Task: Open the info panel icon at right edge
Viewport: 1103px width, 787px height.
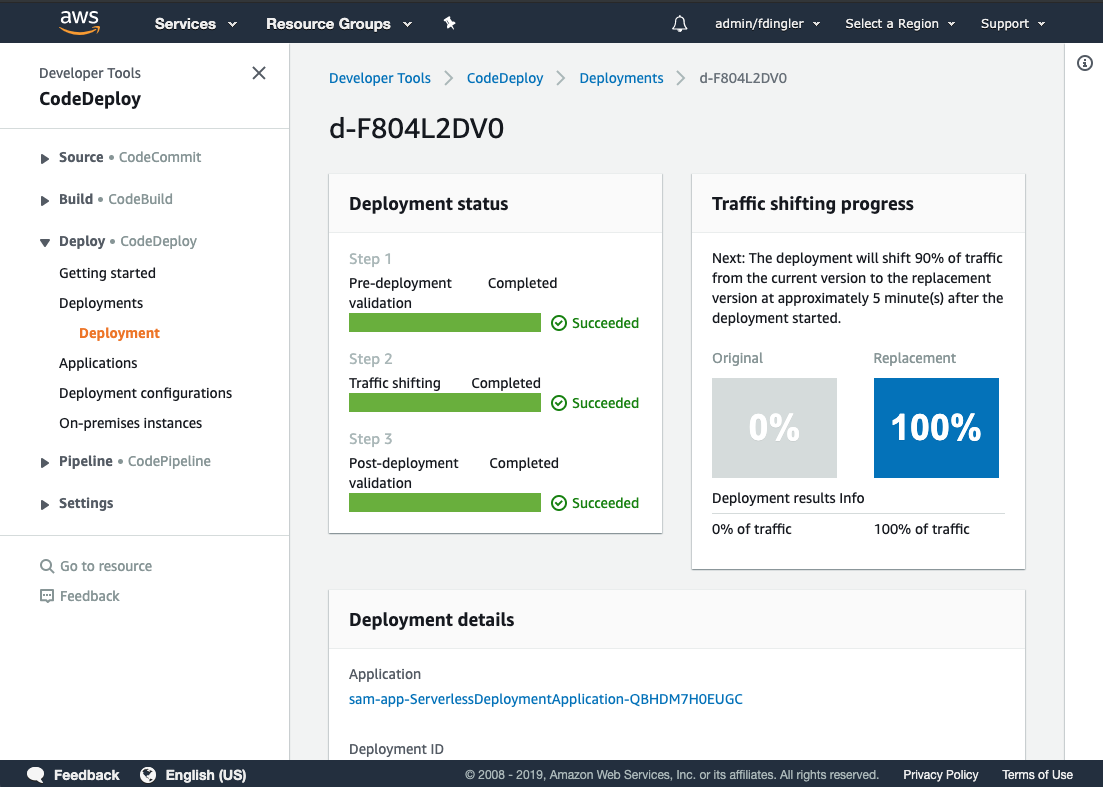Action: [1085, 63]
